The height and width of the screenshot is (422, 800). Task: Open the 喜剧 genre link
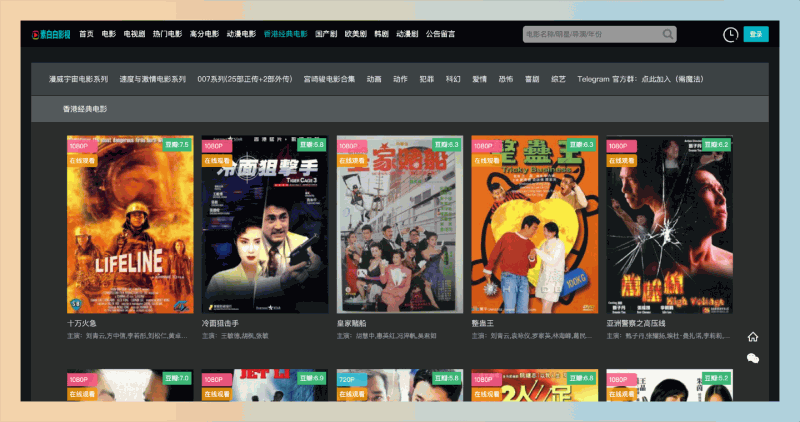(x=532, y=79)
